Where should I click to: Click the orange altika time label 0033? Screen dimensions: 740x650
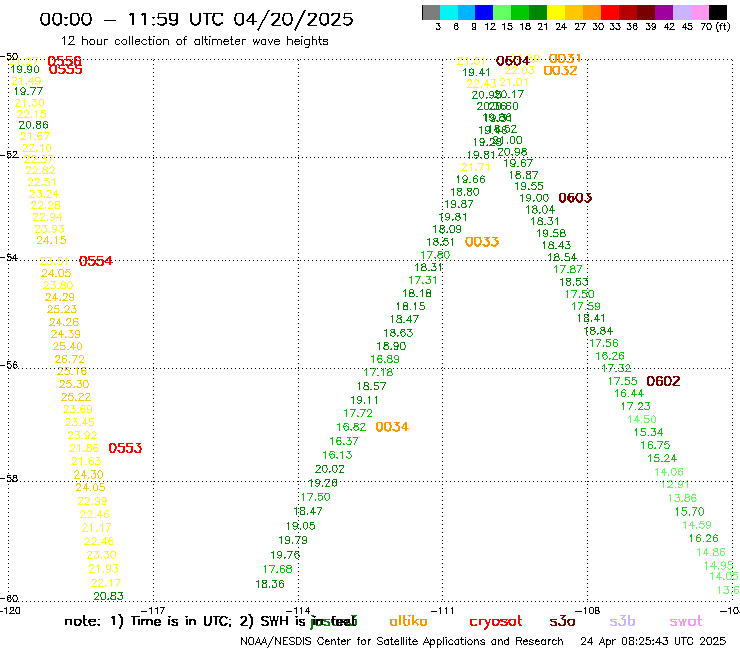pos(482,242)
